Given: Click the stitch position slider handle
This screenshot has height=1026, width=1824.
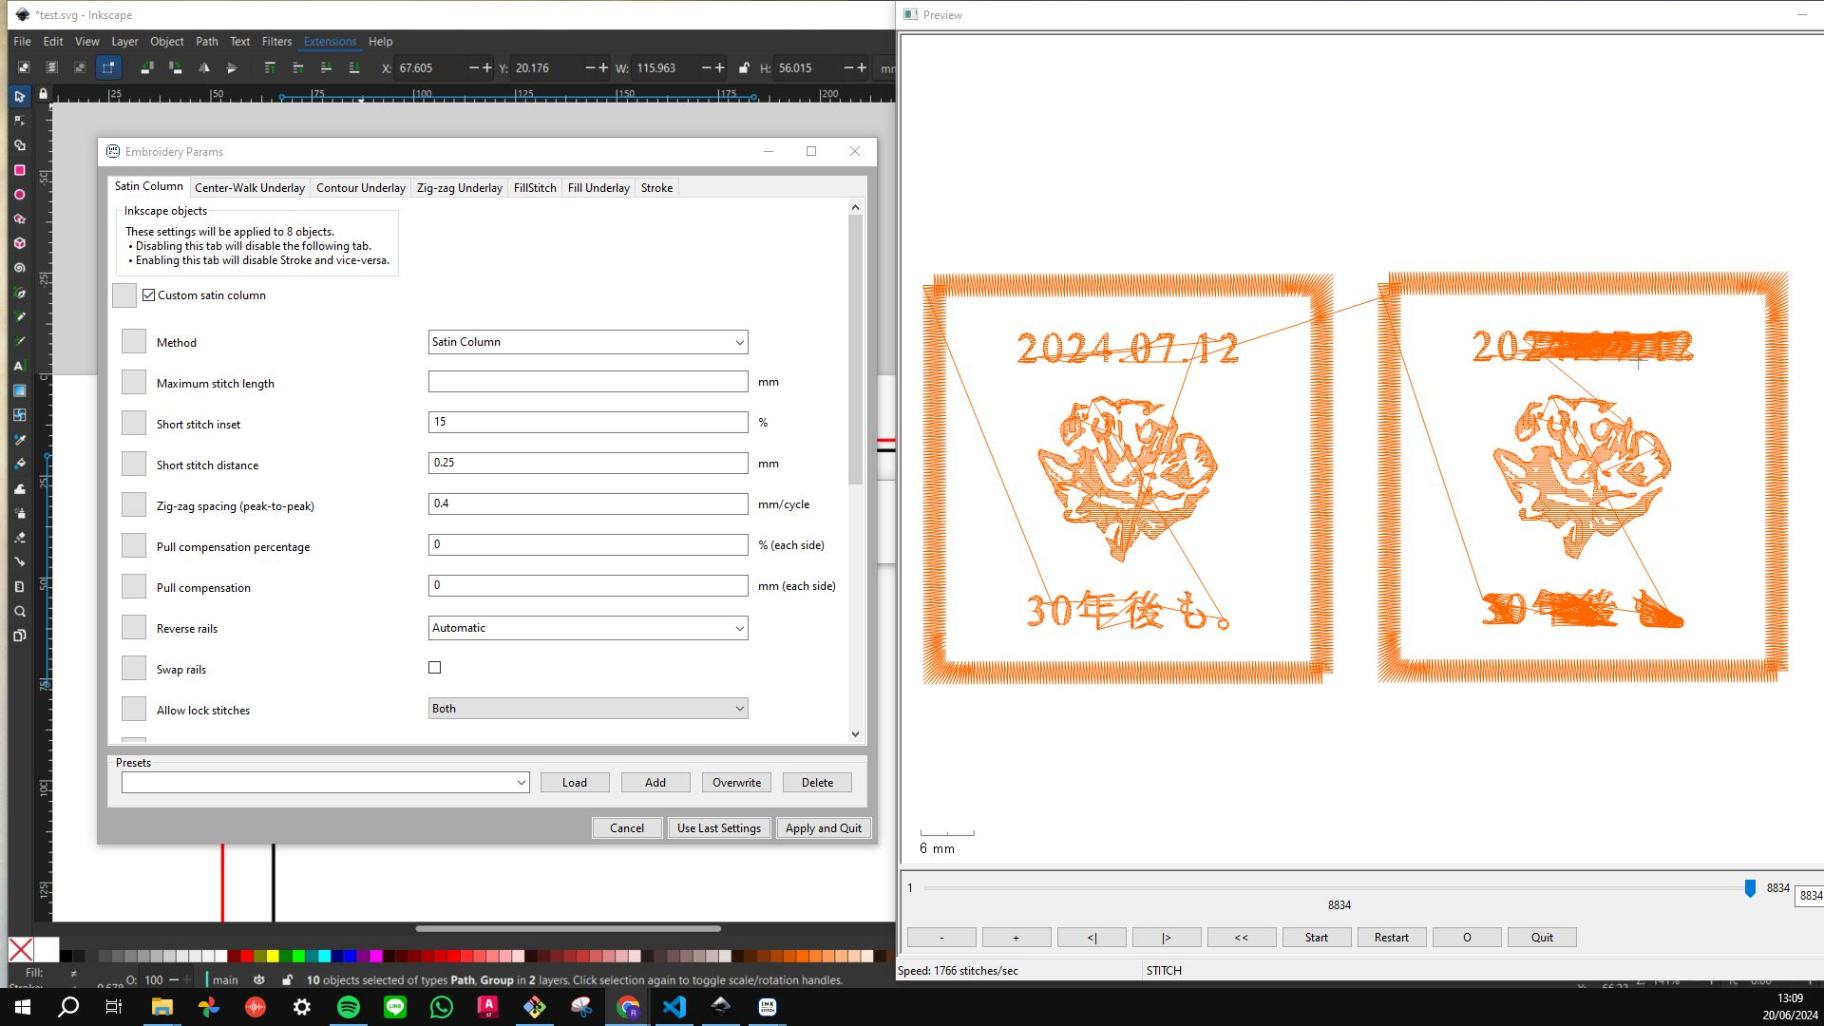Looking at the screenshot, I should pos(1750,888).
